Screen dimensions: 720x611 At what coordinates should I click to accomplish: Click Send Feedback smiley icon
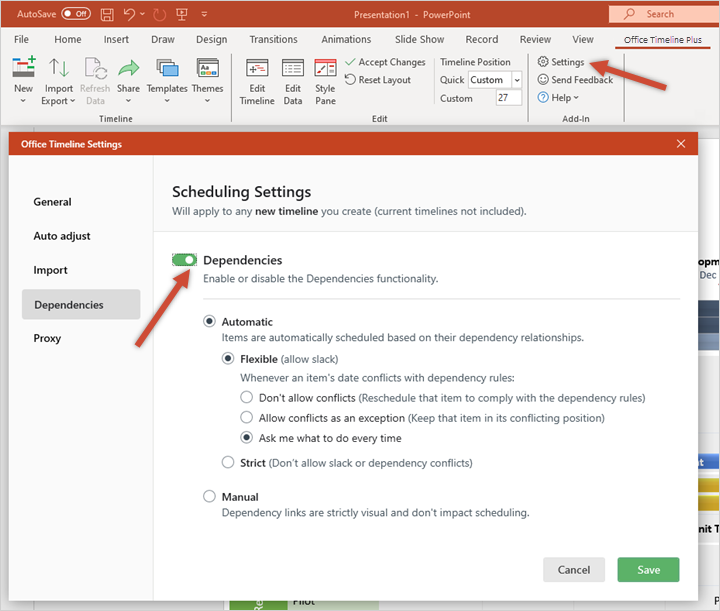544,80
